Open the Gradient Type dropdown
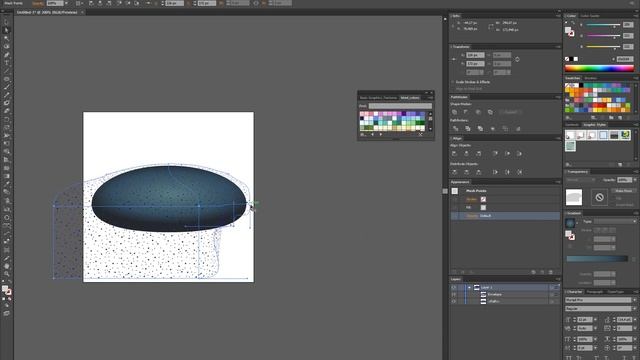The height and width of the screenshot is (360, 640). coord(614,221)
